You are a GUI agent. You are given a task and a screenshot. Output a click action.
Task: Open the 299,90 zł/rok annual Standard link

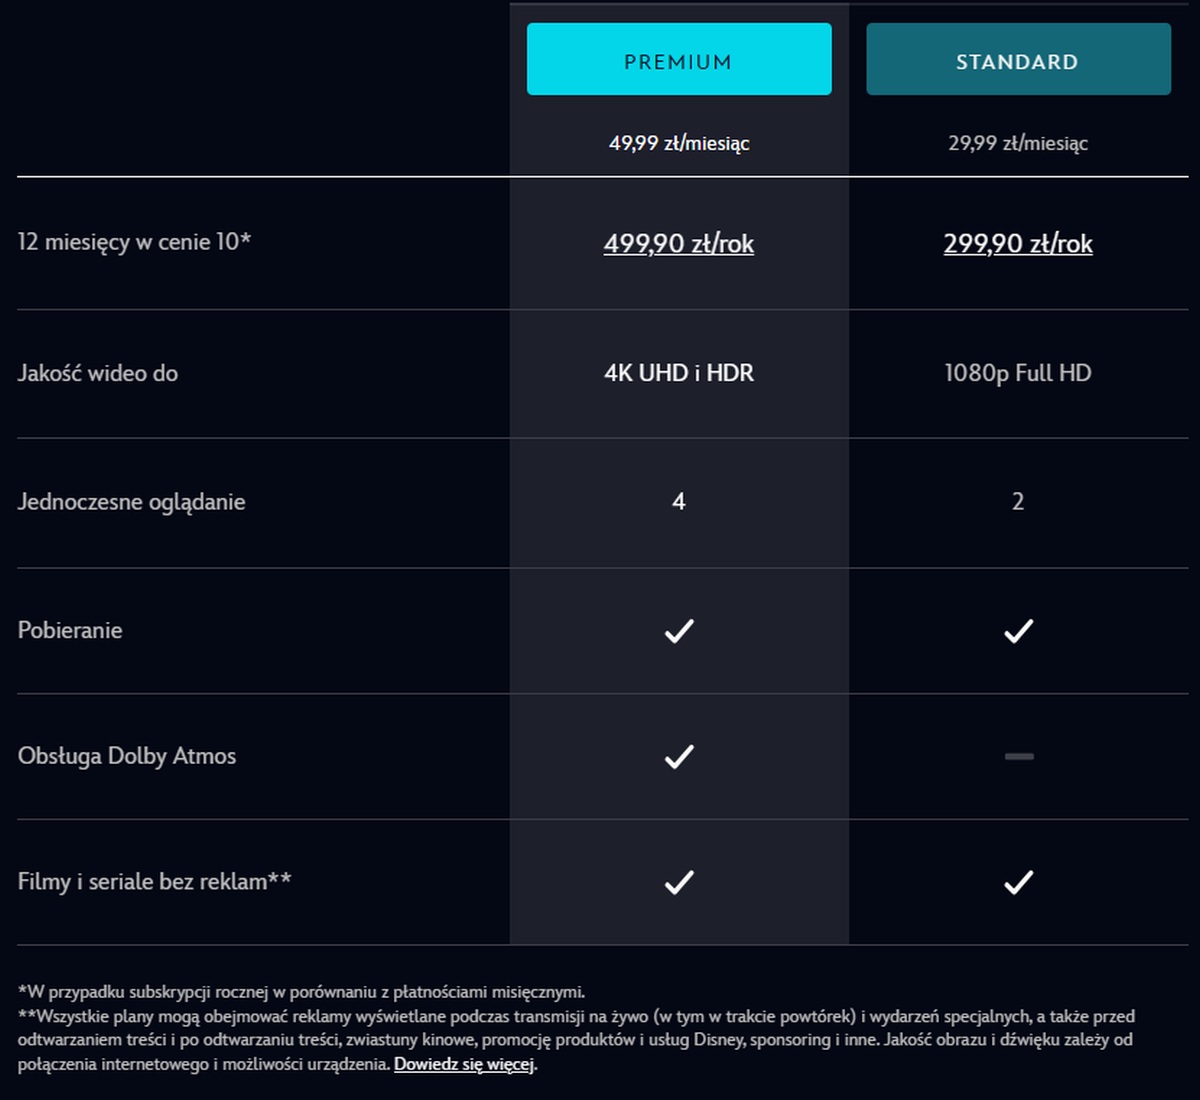(1018, 244)
